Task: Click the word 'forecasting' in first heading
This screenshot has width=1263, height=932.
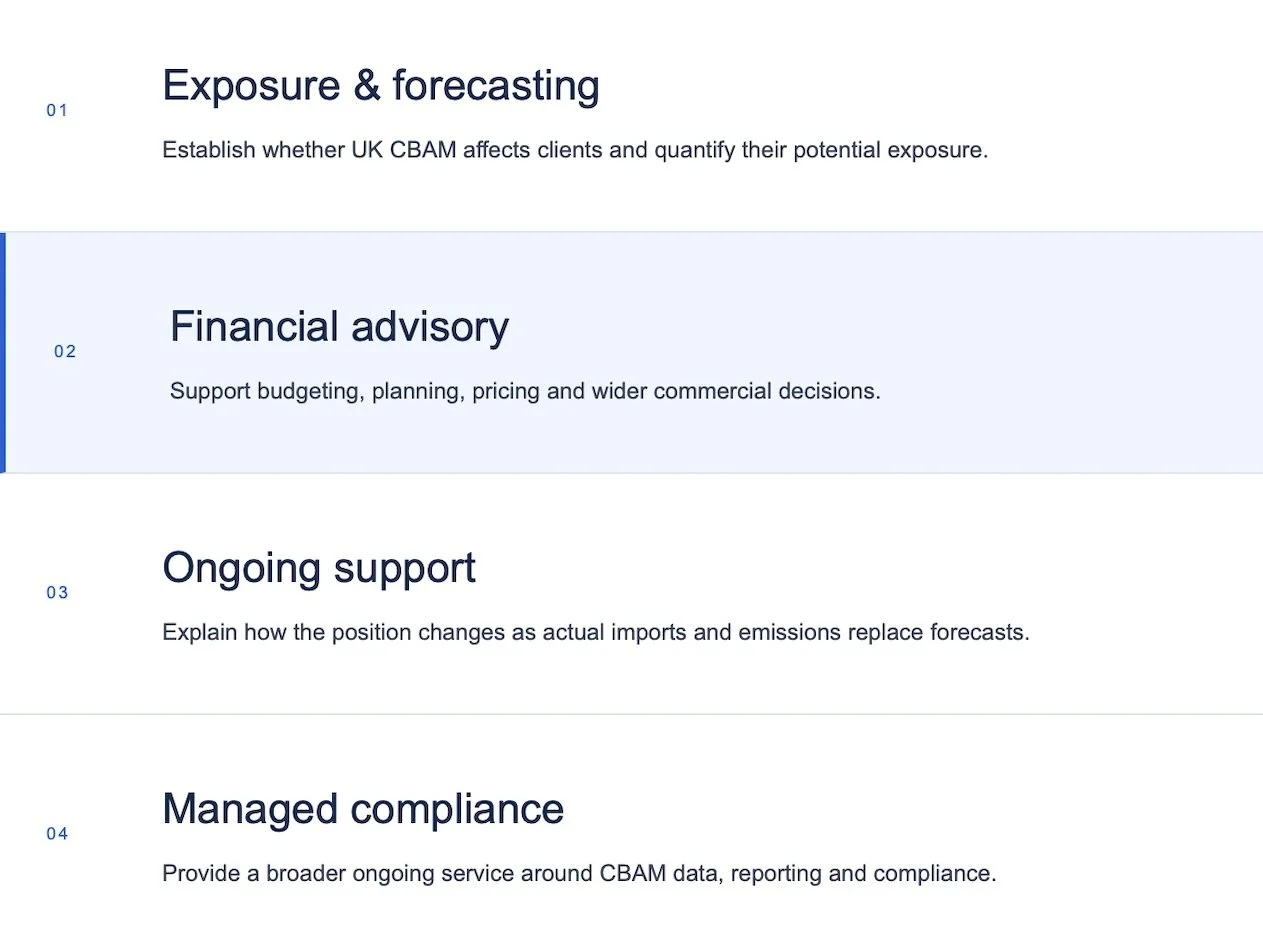Action: click(x=496, y=86)
